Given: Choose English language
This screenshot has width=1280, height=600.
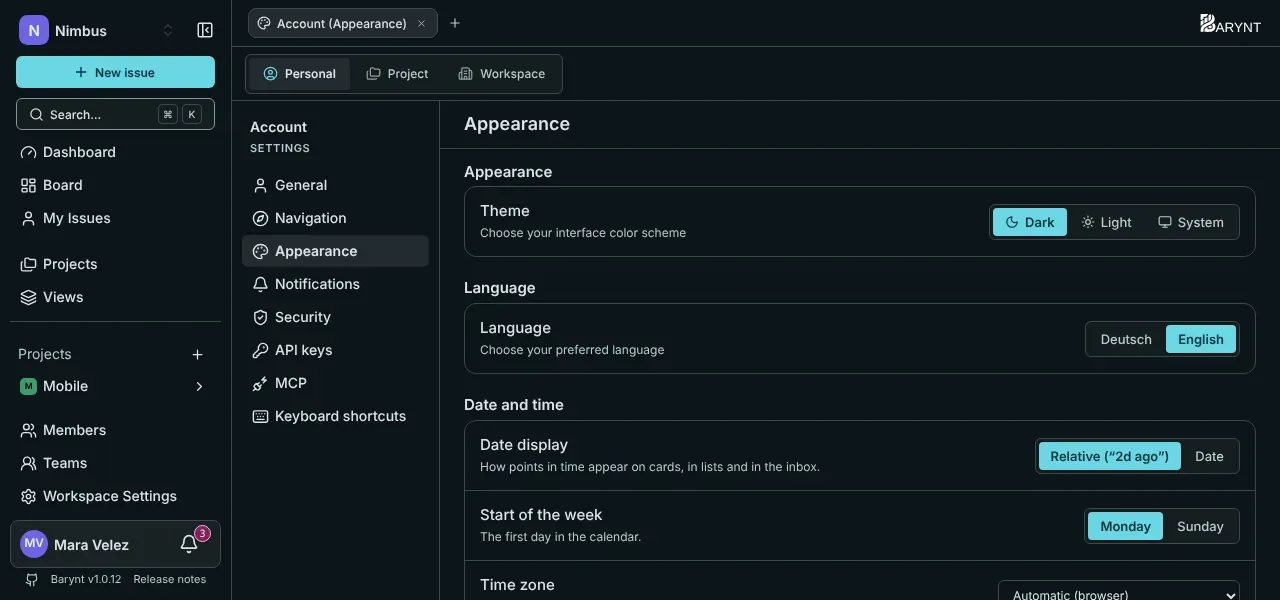Looking at the screenshot, I should 1201,339.
